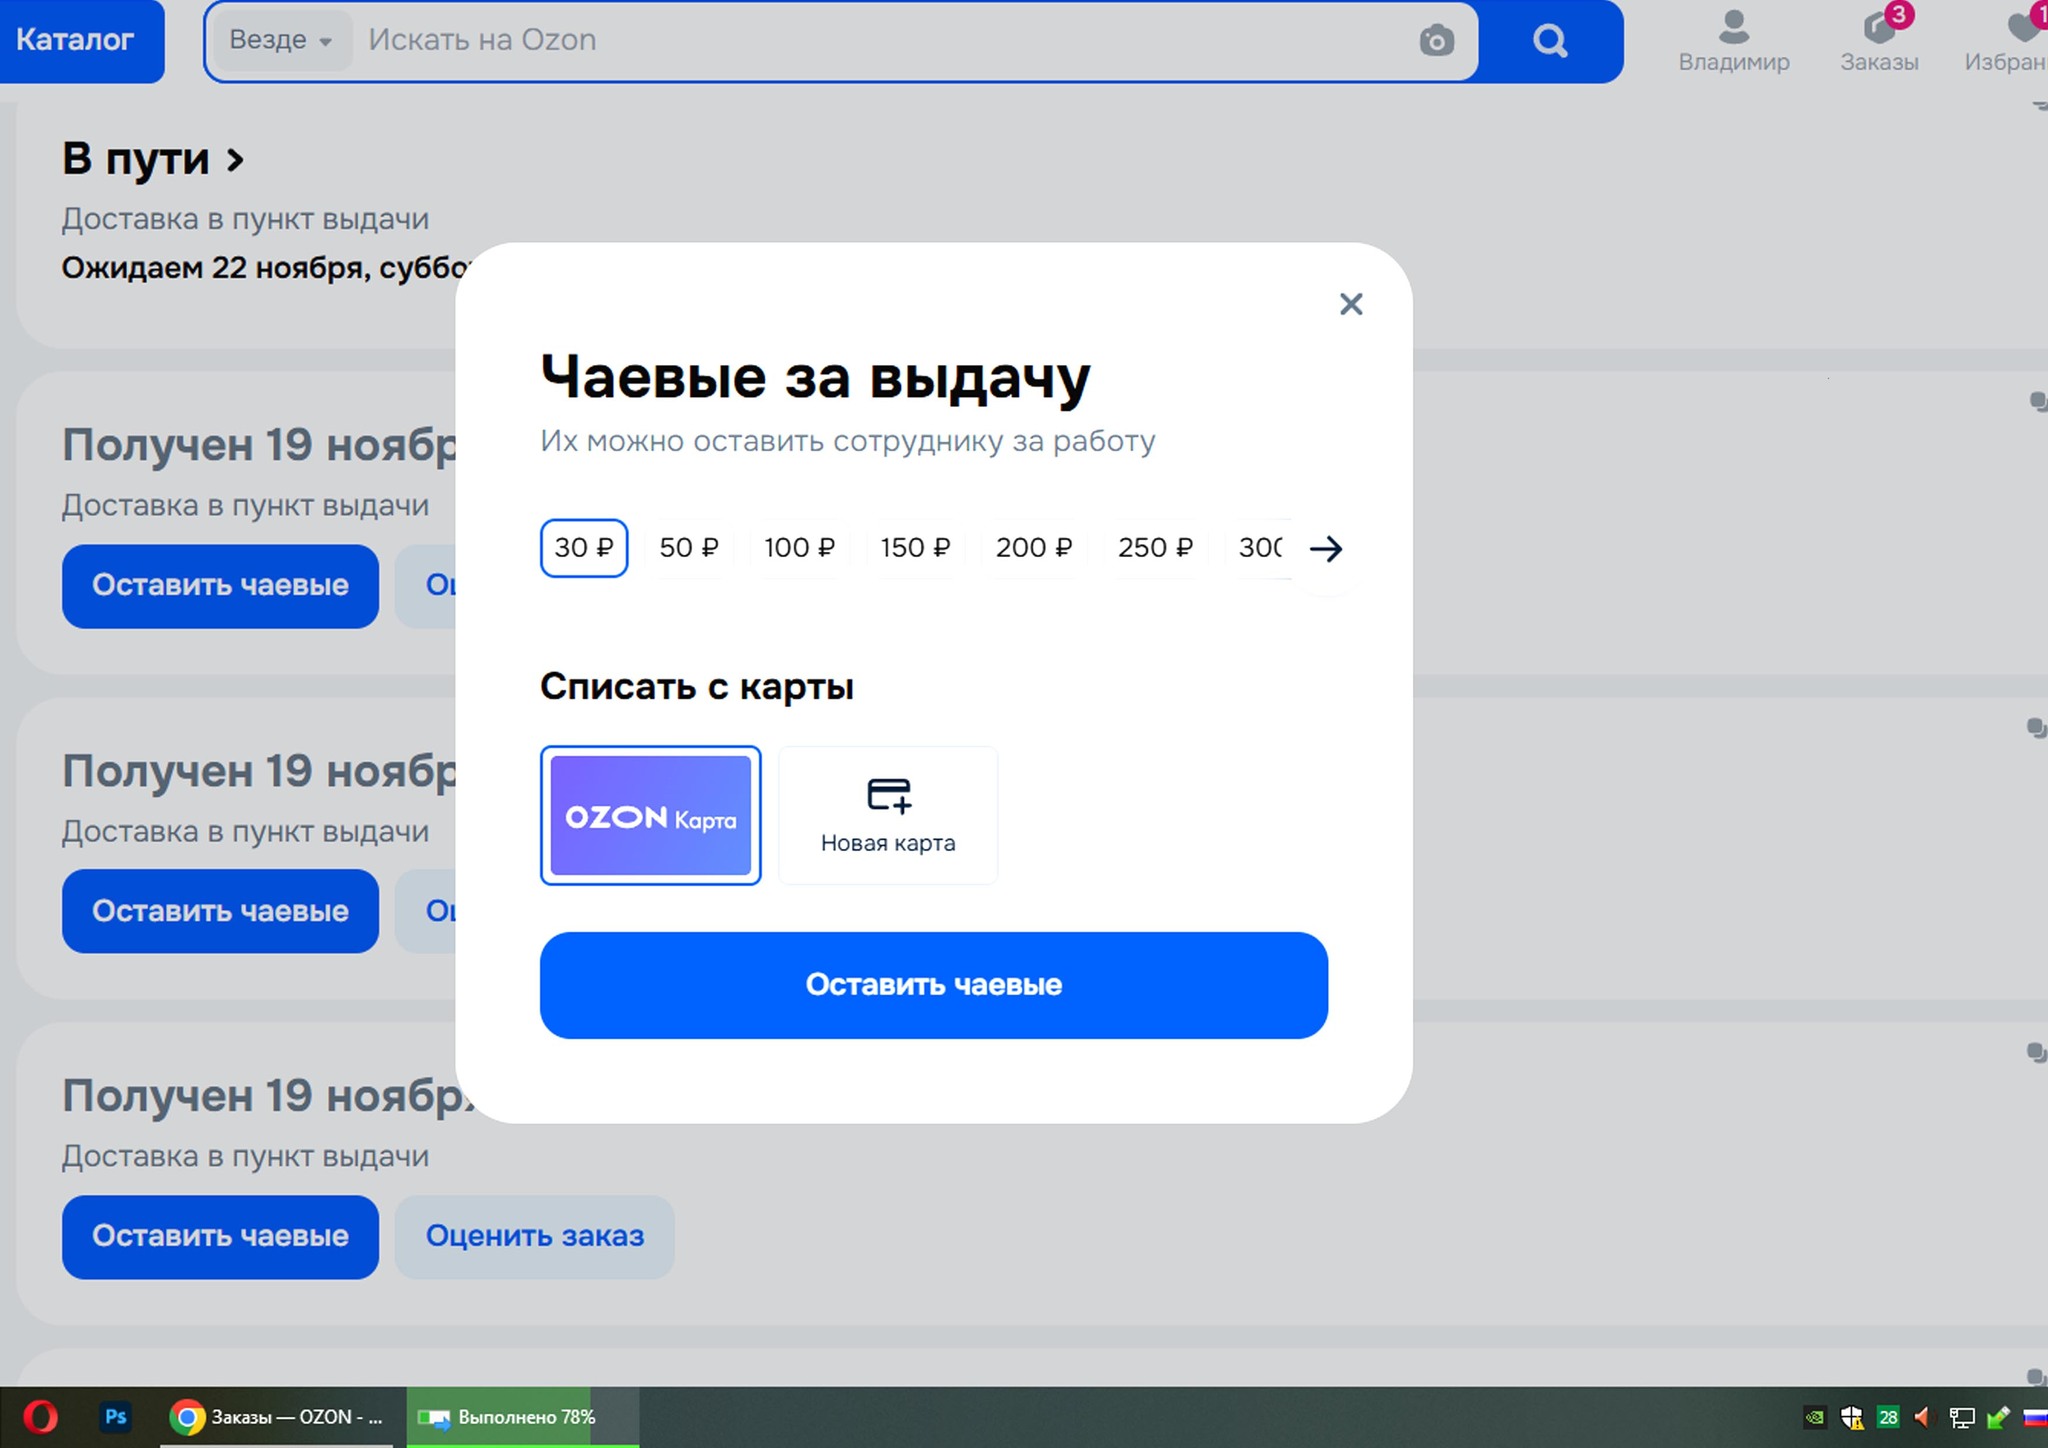Expand the Везде search scope dropdown
2048x1448 pixels.
point(281,40)
